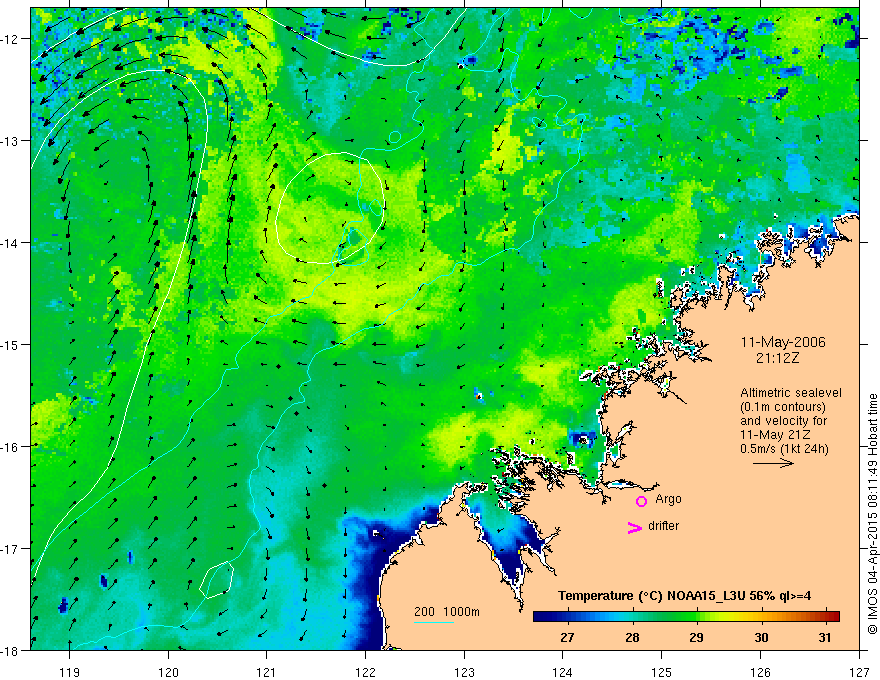Click the 127 longitude axis label
This screenshot has width=880, height=680.
pos(859,673)
